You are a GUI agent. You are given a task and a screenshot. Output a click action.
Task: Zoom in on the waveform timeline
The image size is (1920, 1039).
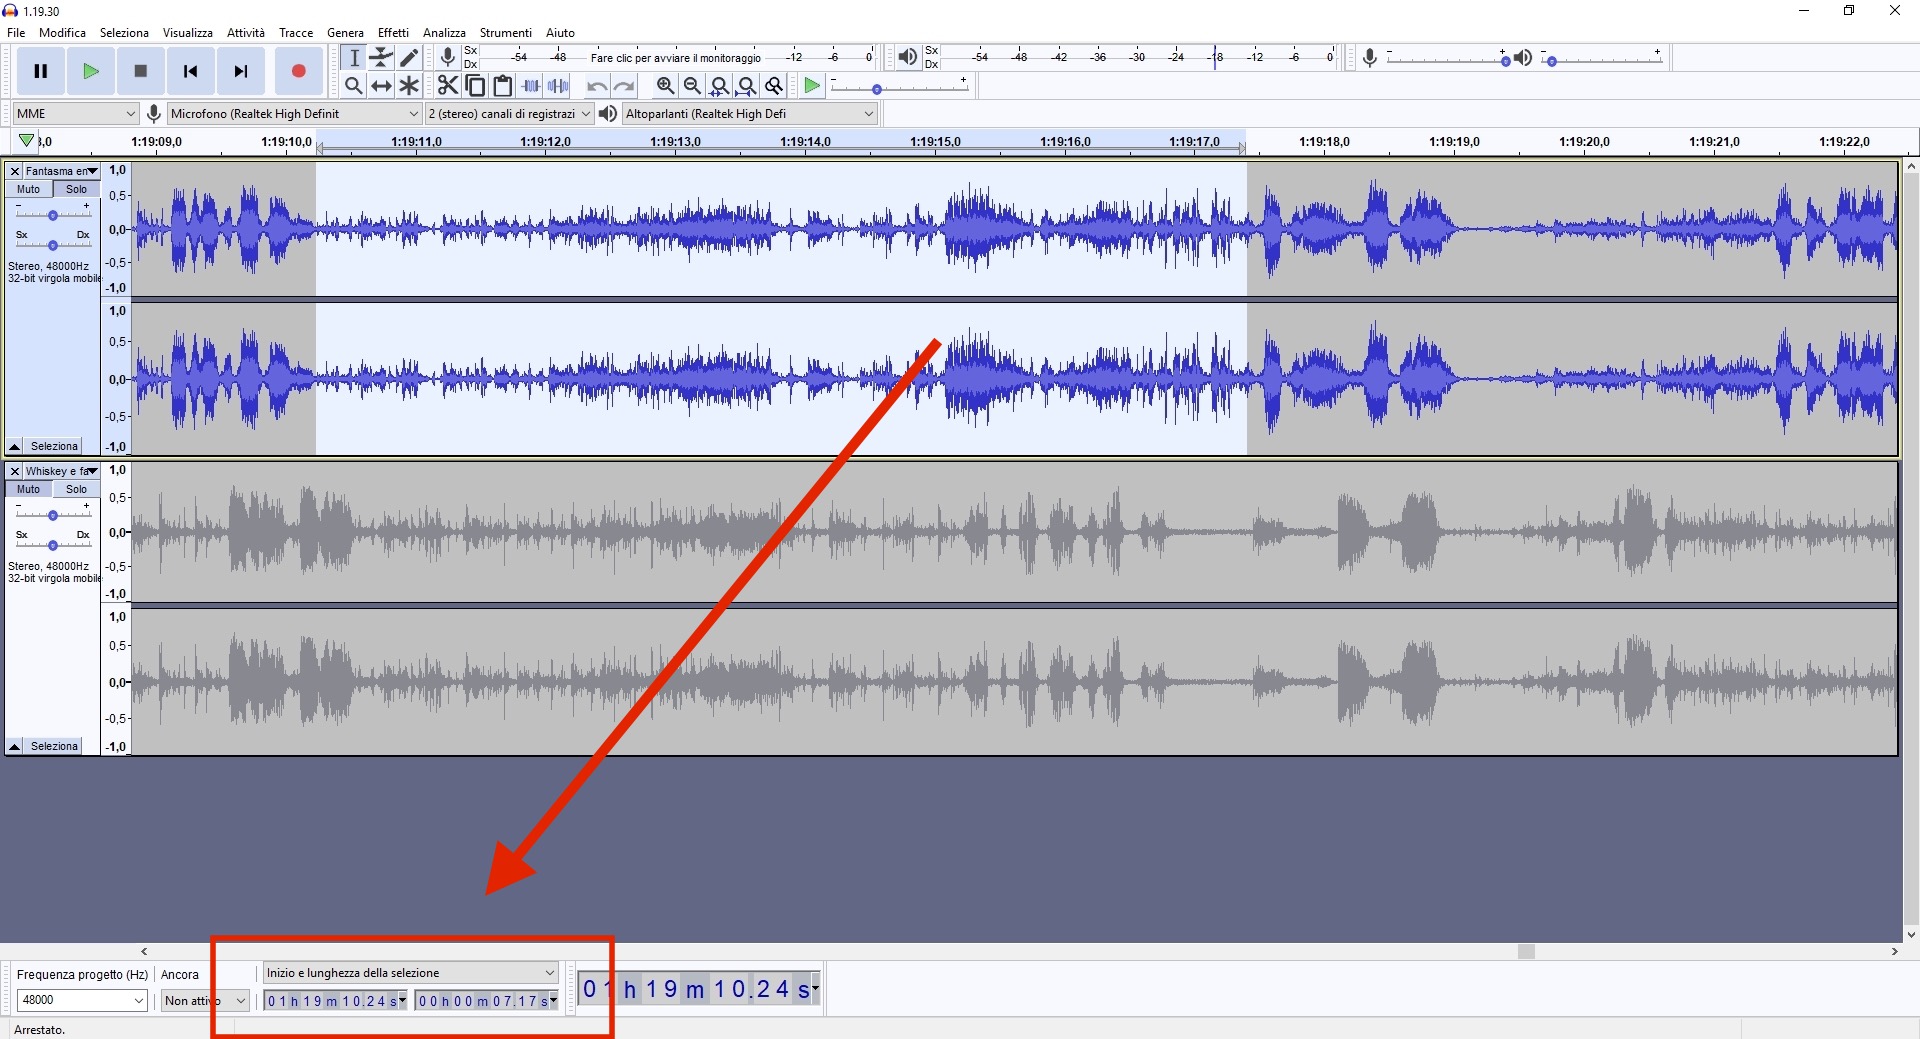pos(665,86)
